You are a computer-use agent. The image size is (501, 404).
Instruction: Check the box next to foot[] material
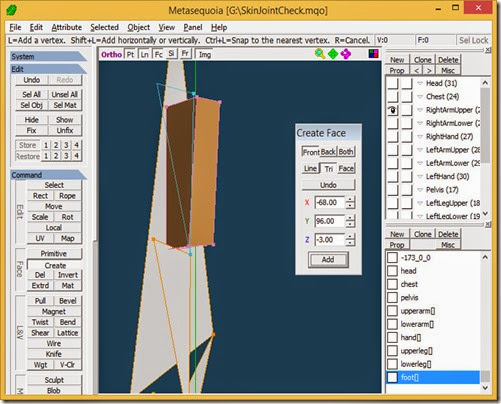coord(393,377)
